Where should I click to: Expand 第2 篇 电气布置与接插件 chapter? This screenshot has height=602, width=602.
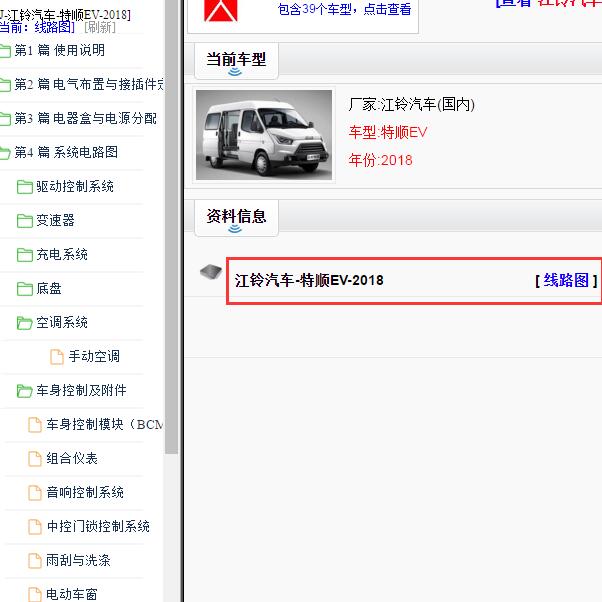[89, 84]
